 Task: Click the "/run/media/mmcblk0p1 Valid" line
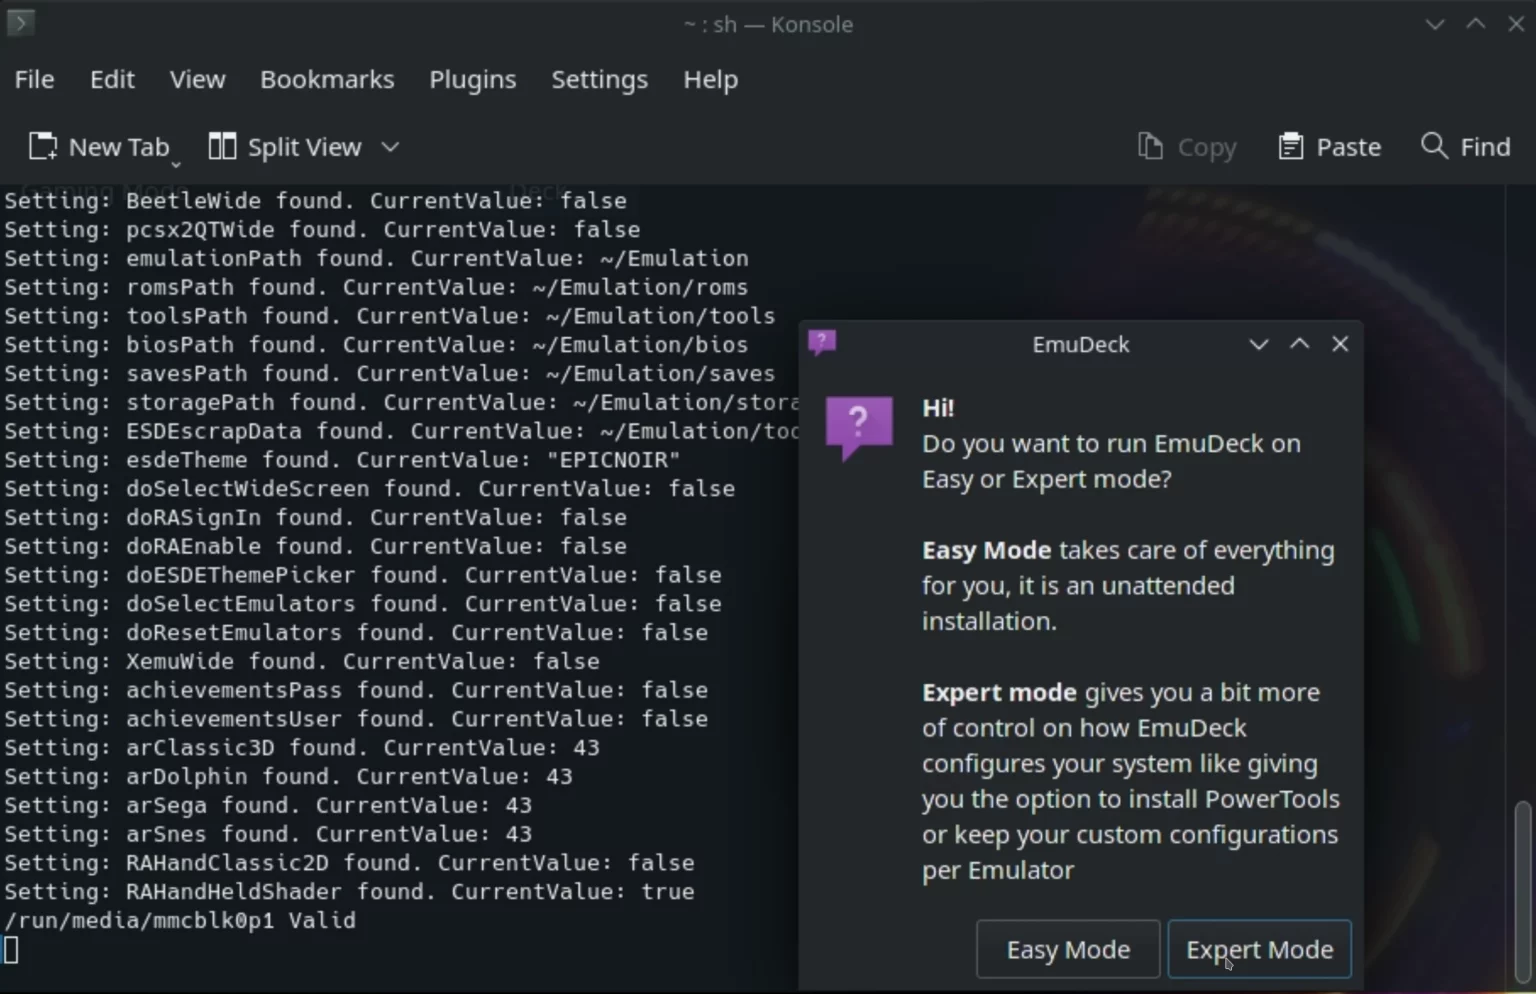click(x=180, y=920)
